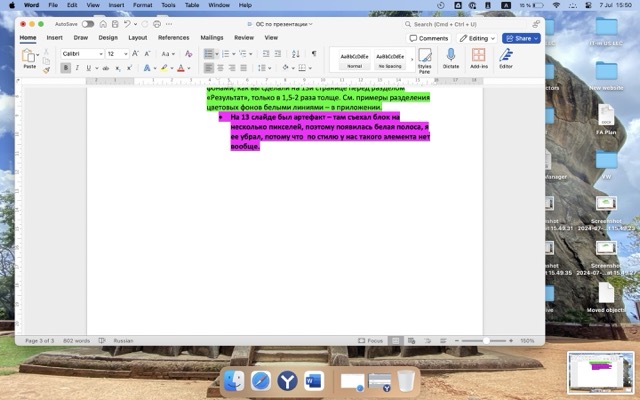Click the Format Painter brush icon
This screenshot has height=400, width=640.
[46, 69]
